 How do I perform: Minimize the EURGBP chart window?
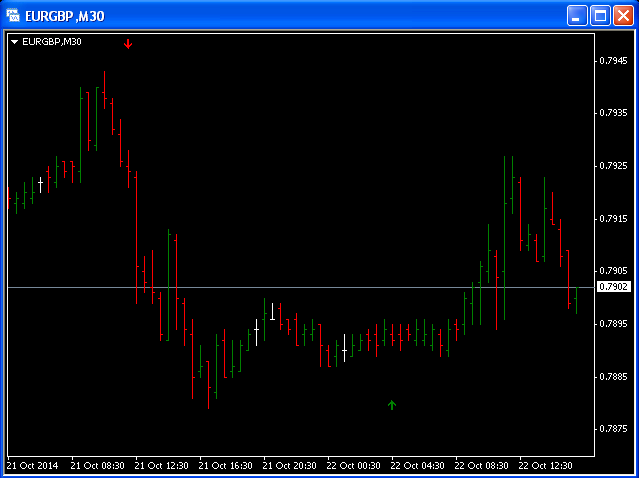tap(578, 15)
